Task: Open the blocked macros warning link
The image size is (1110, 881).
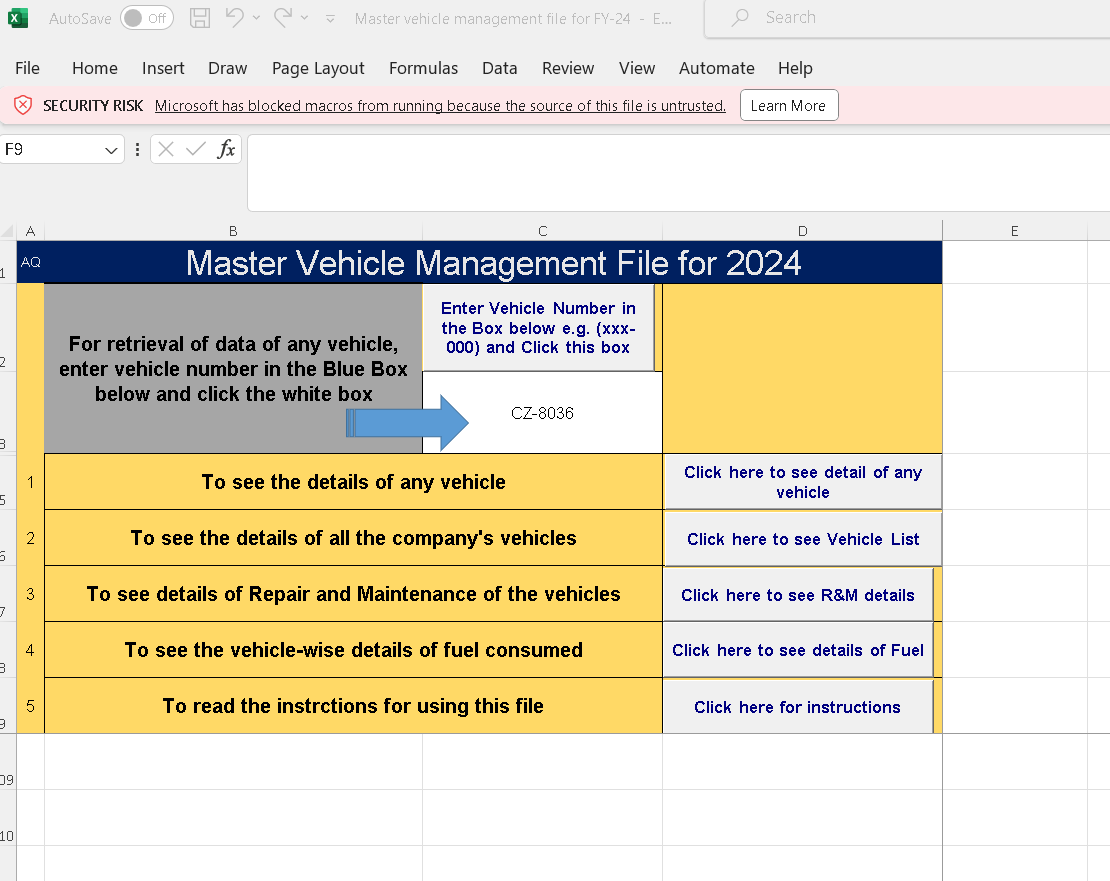Action: tap(440, 105)
